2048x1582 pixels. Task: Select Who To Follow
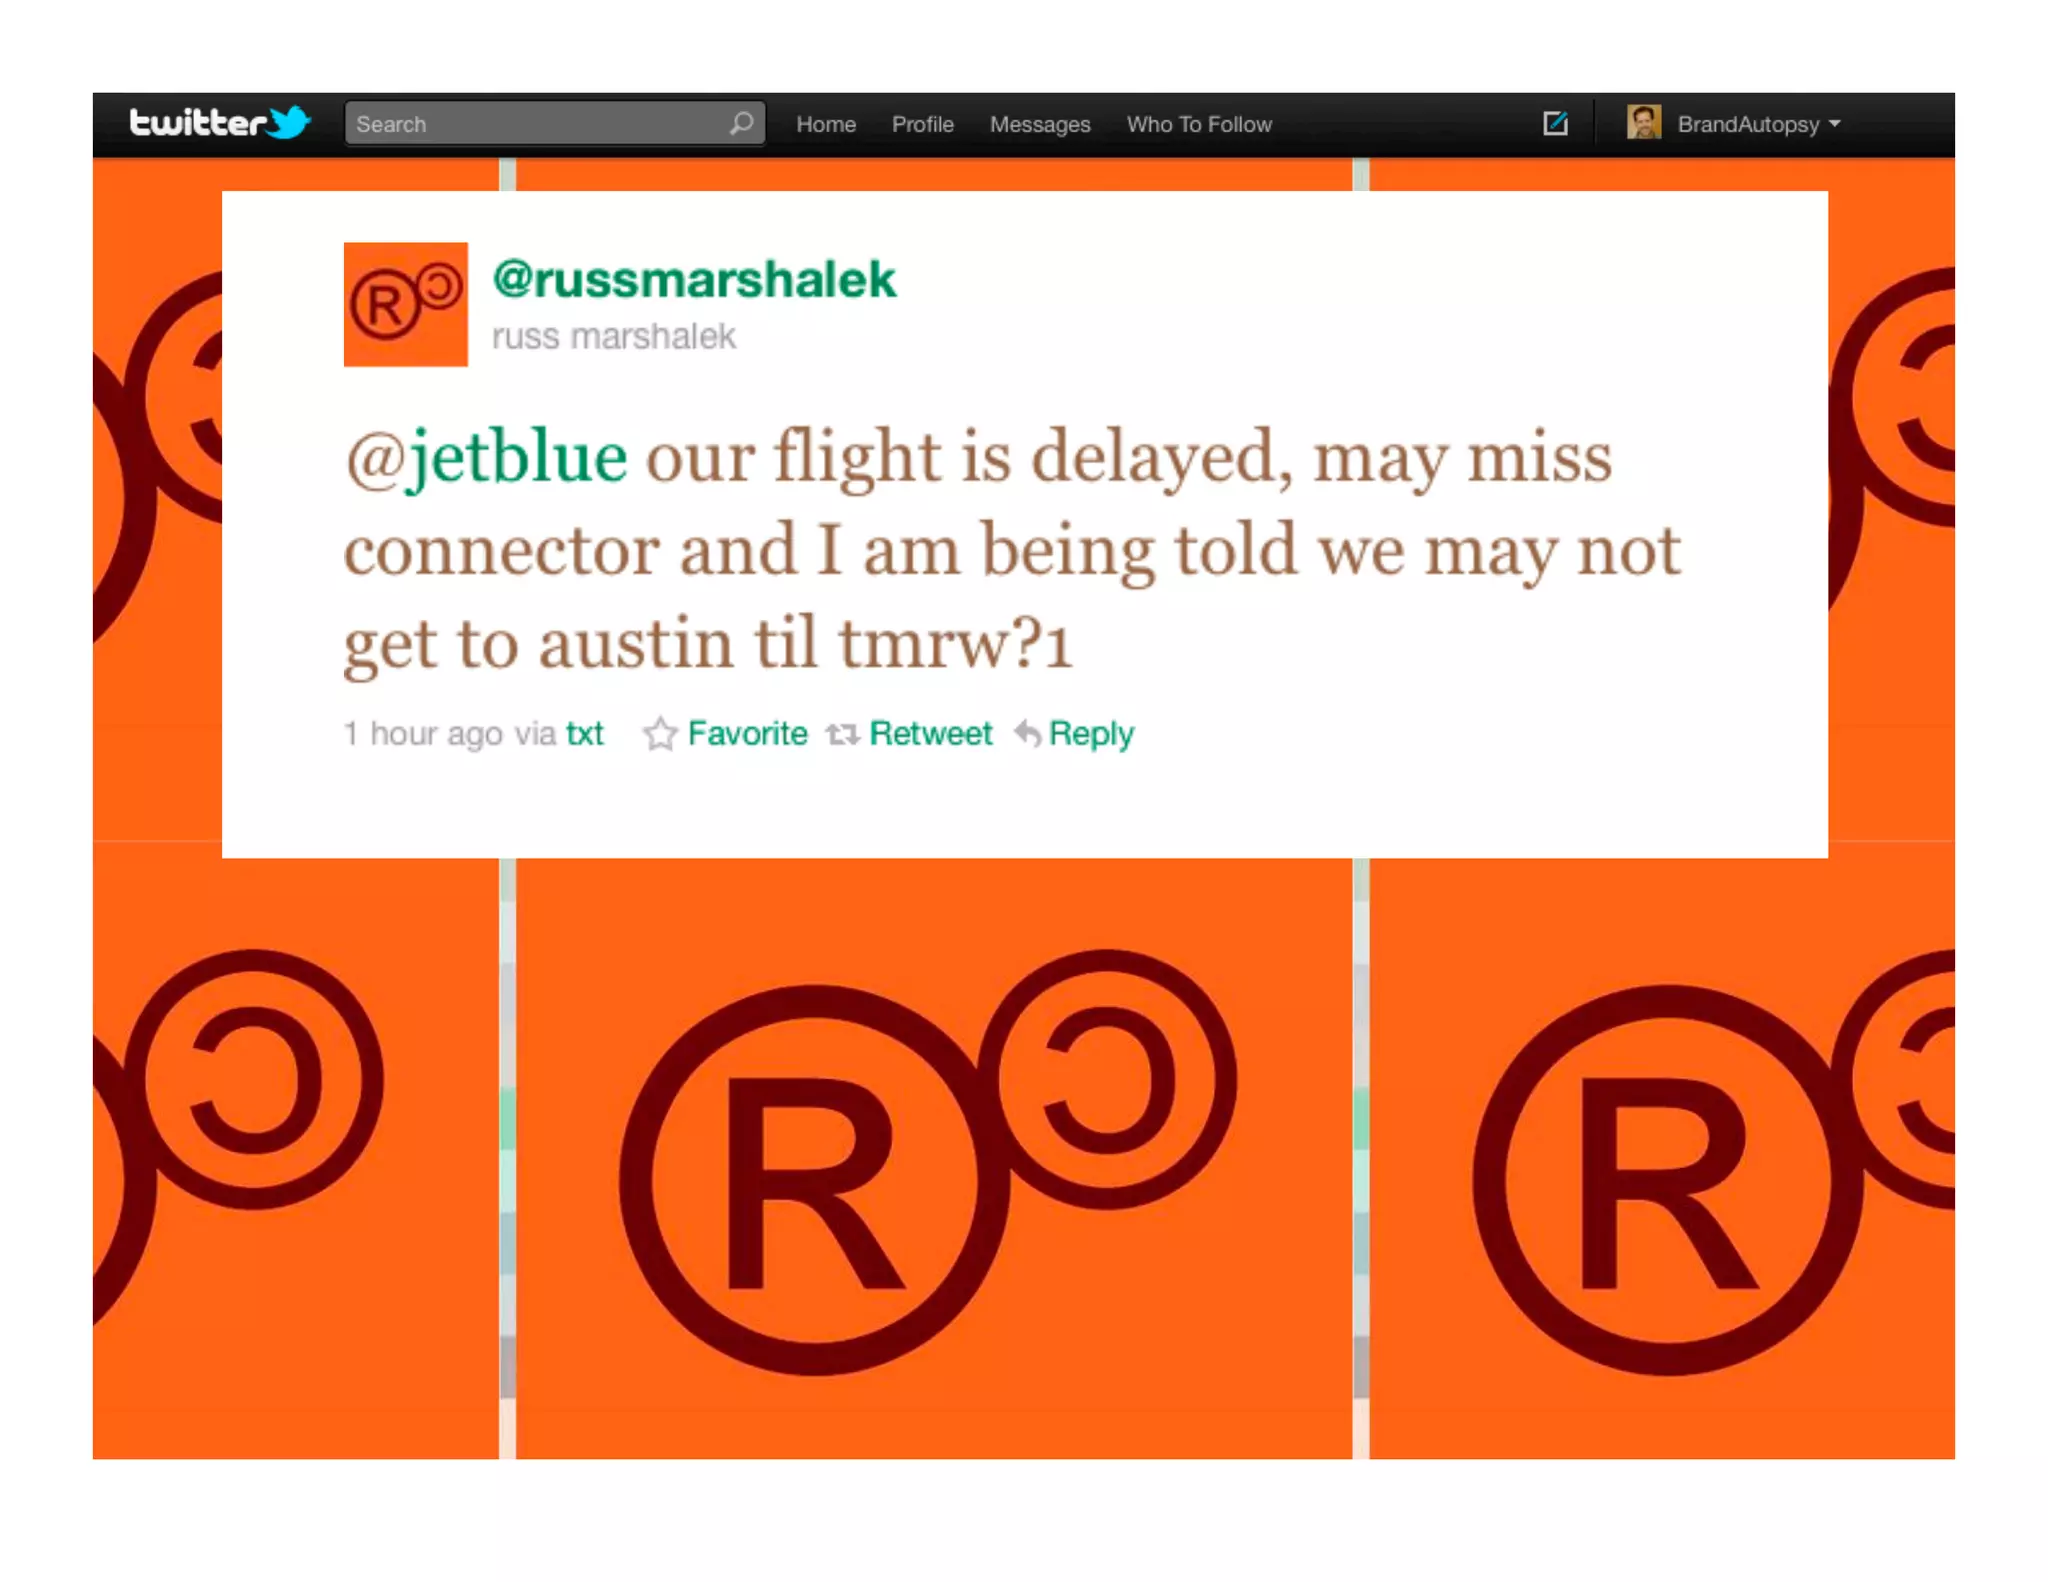(1199, 124)
